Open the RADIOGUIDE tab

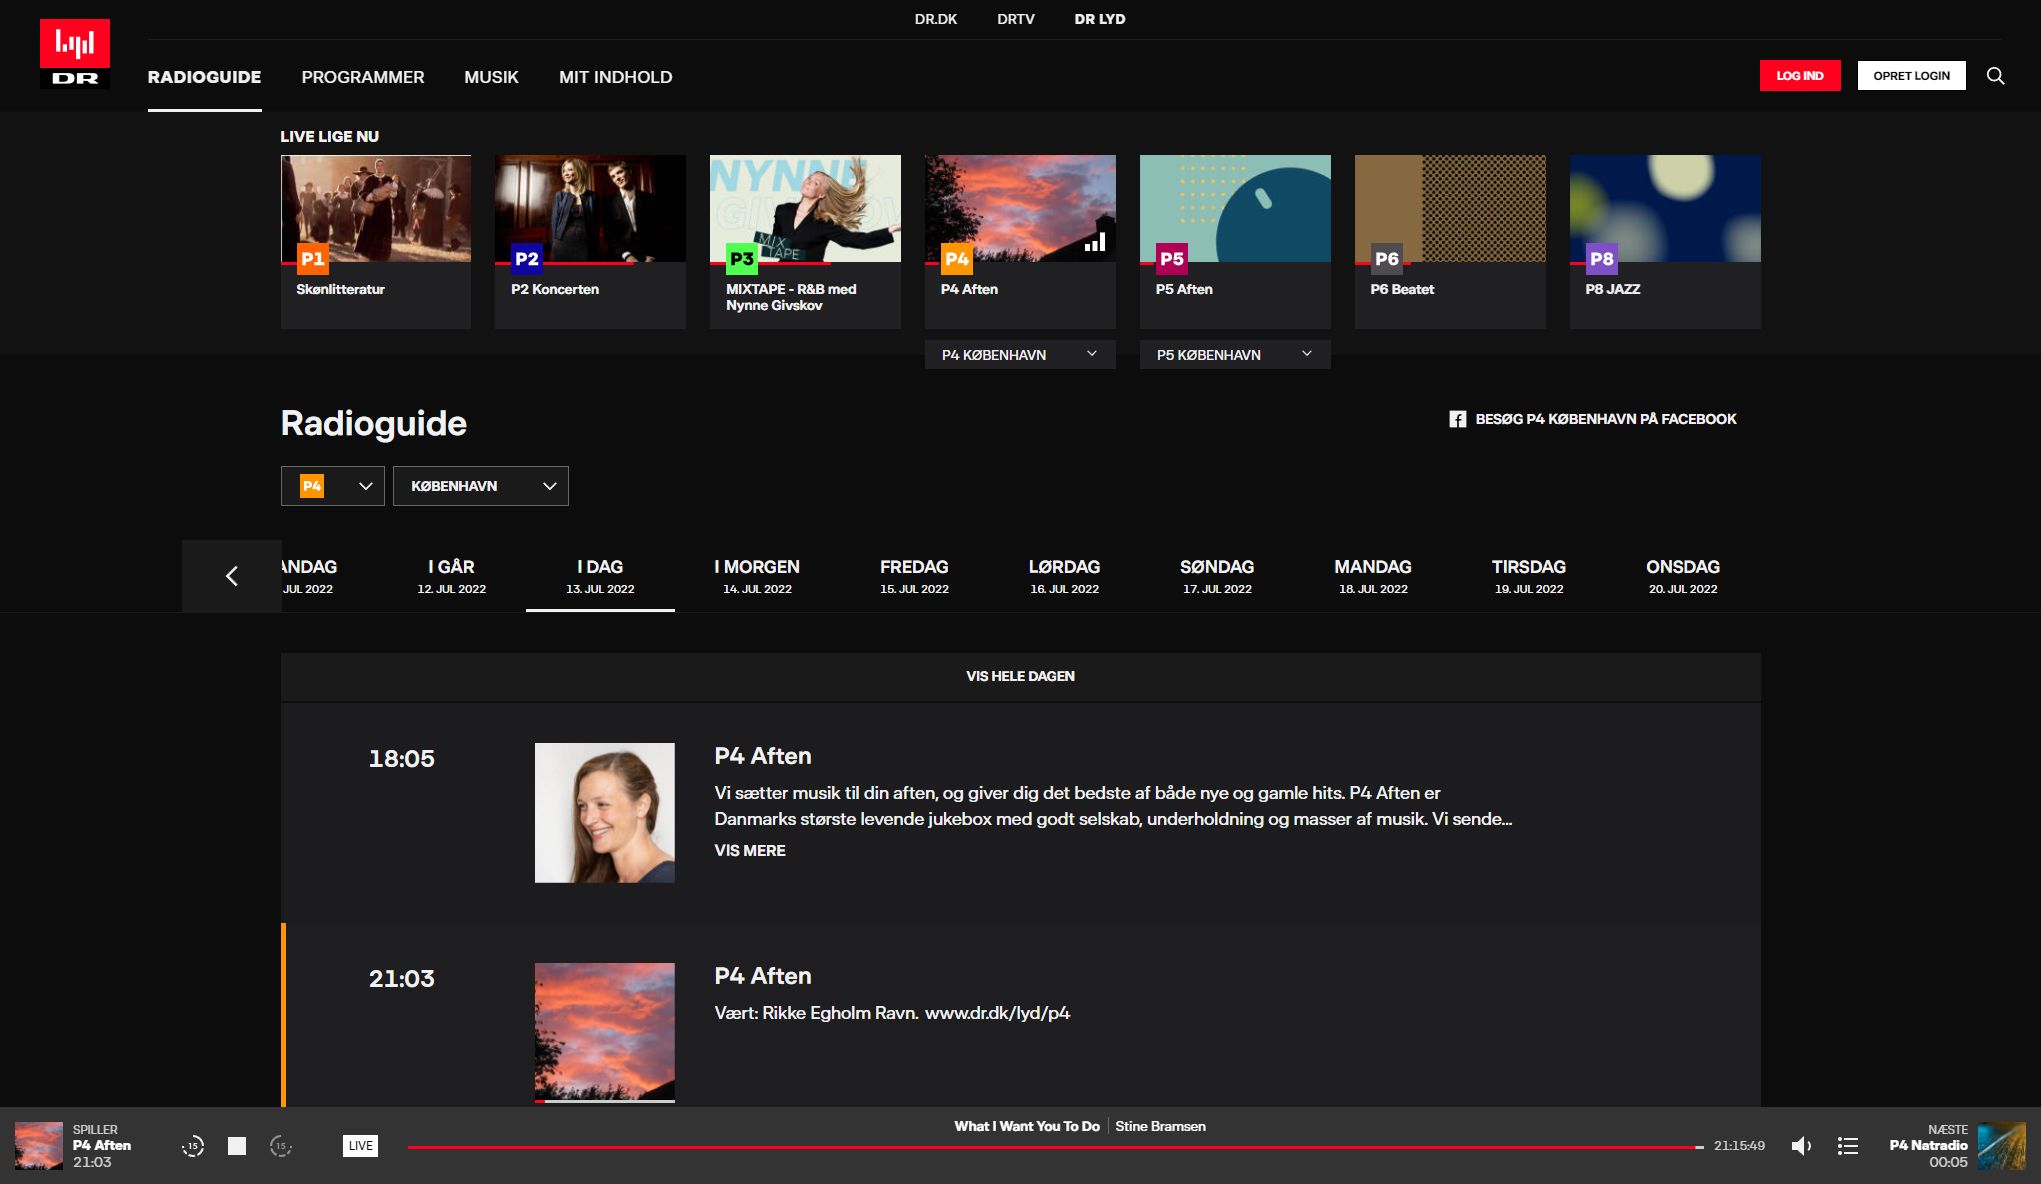tap(204, 77)
